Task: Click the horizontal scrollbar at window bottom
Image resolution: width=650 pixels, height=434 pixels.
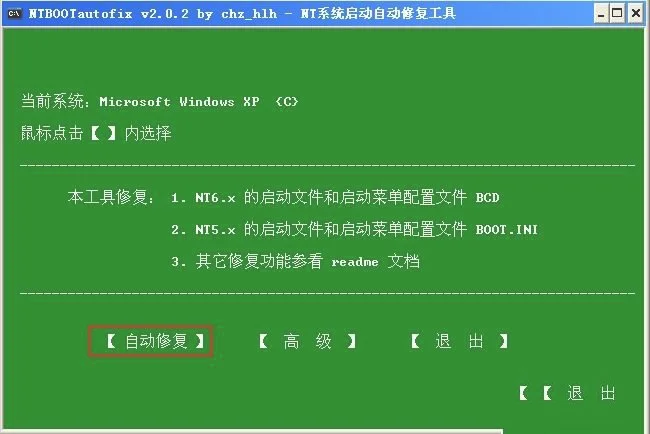Action: (x=252, y=432)
